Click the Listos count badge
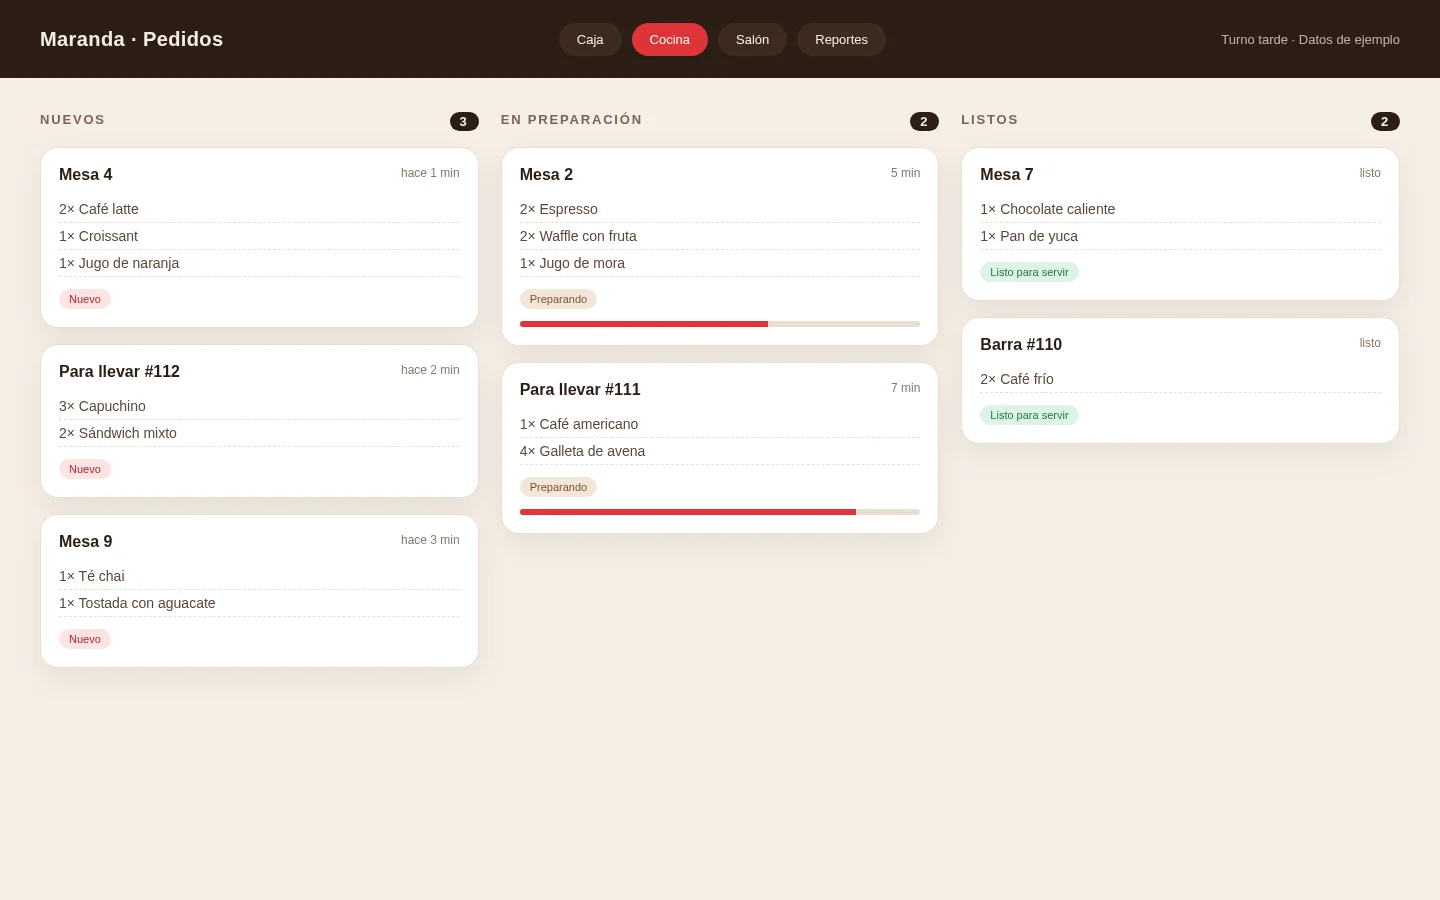 tap(1385, 121)
